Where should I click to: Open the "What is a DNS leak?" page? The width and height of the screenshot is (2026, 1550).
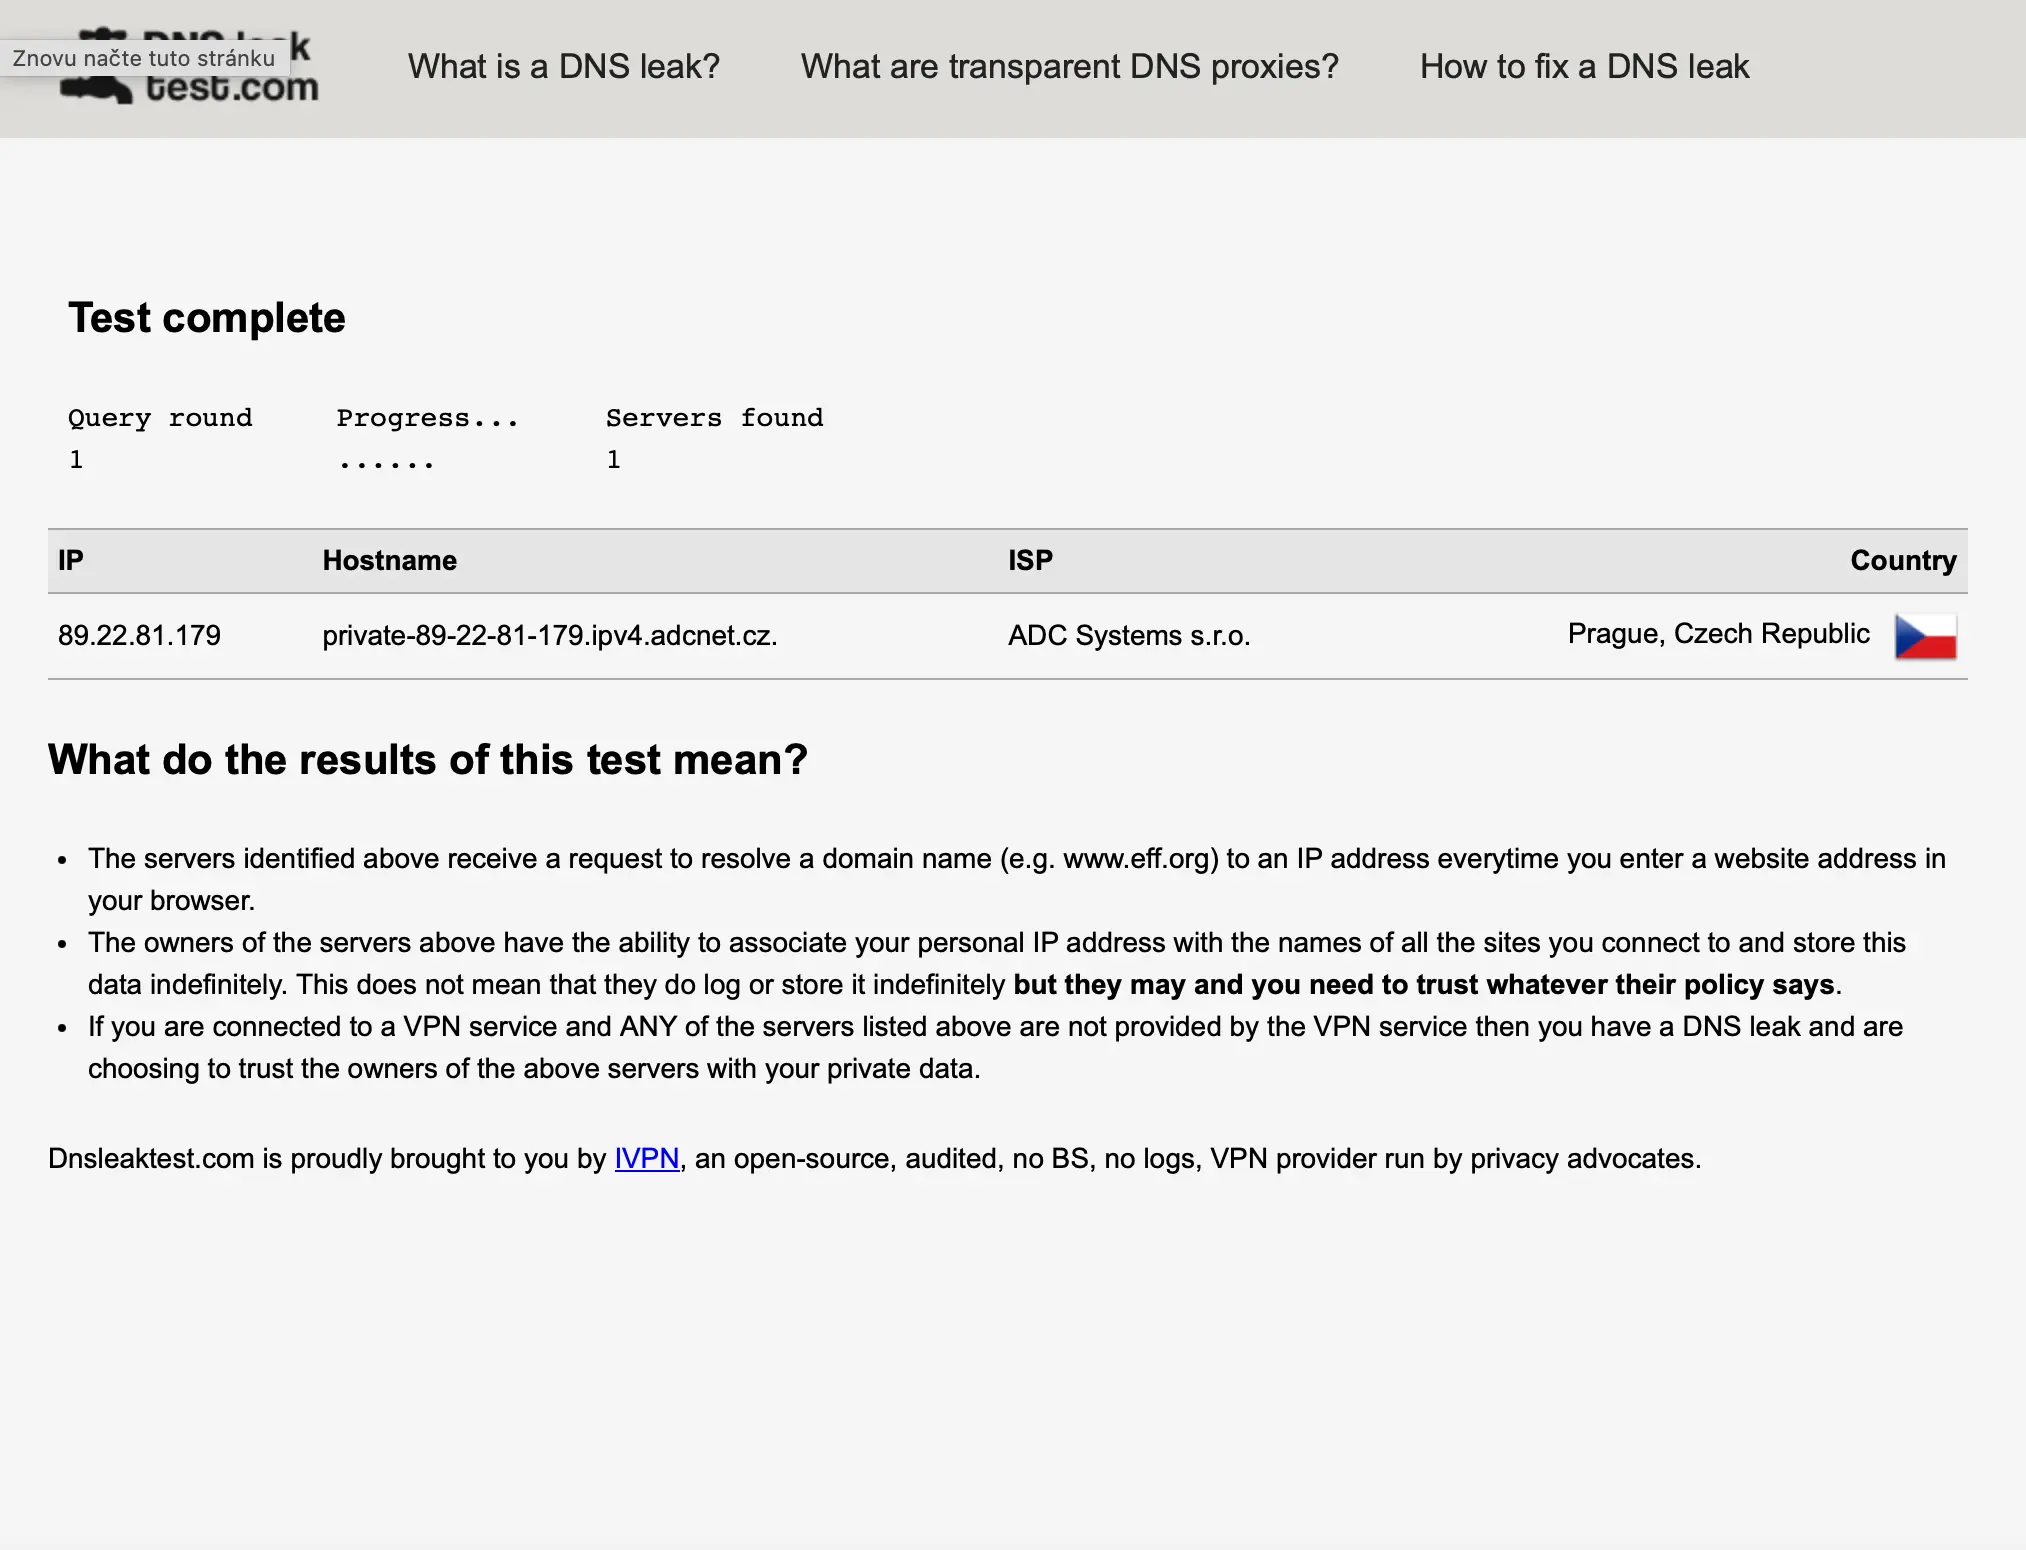pyautogui.click(x=563, y=67)
